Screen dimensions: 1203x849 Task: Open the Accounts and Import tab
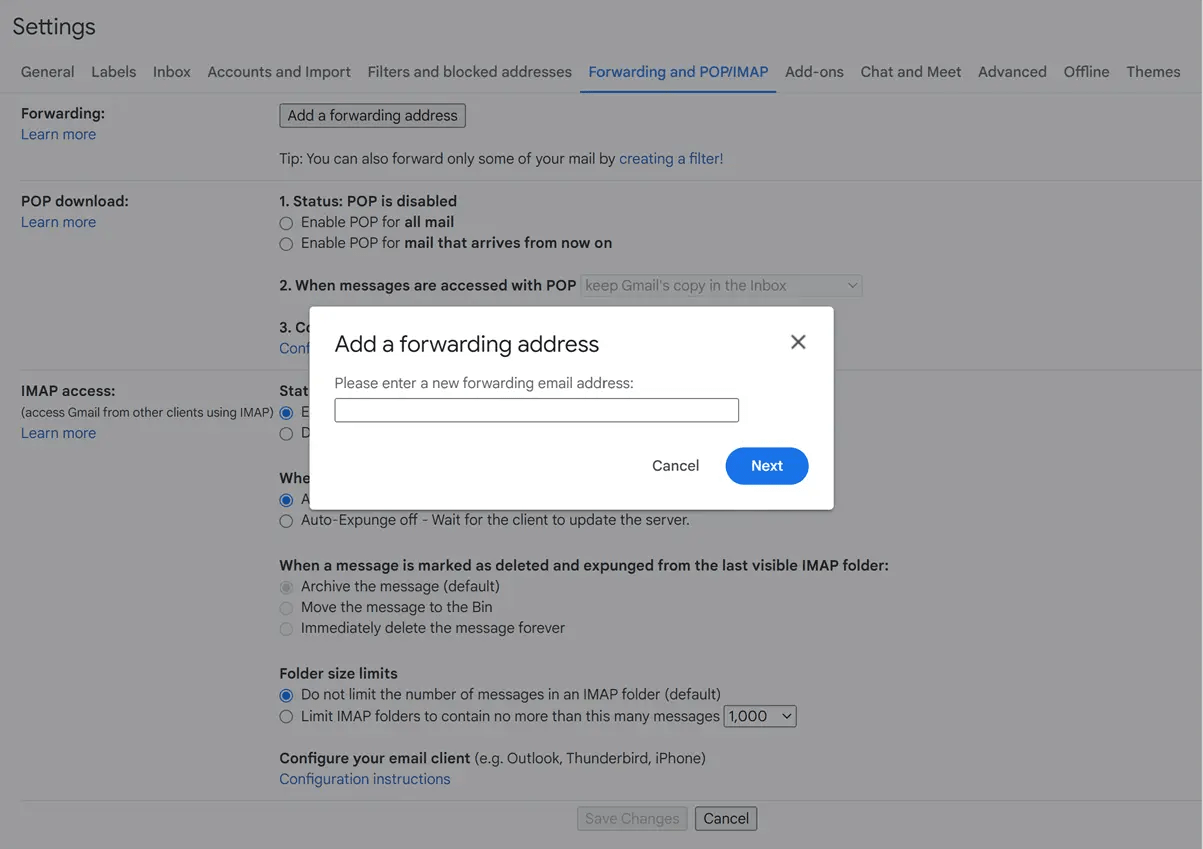[x=279, y=71]
